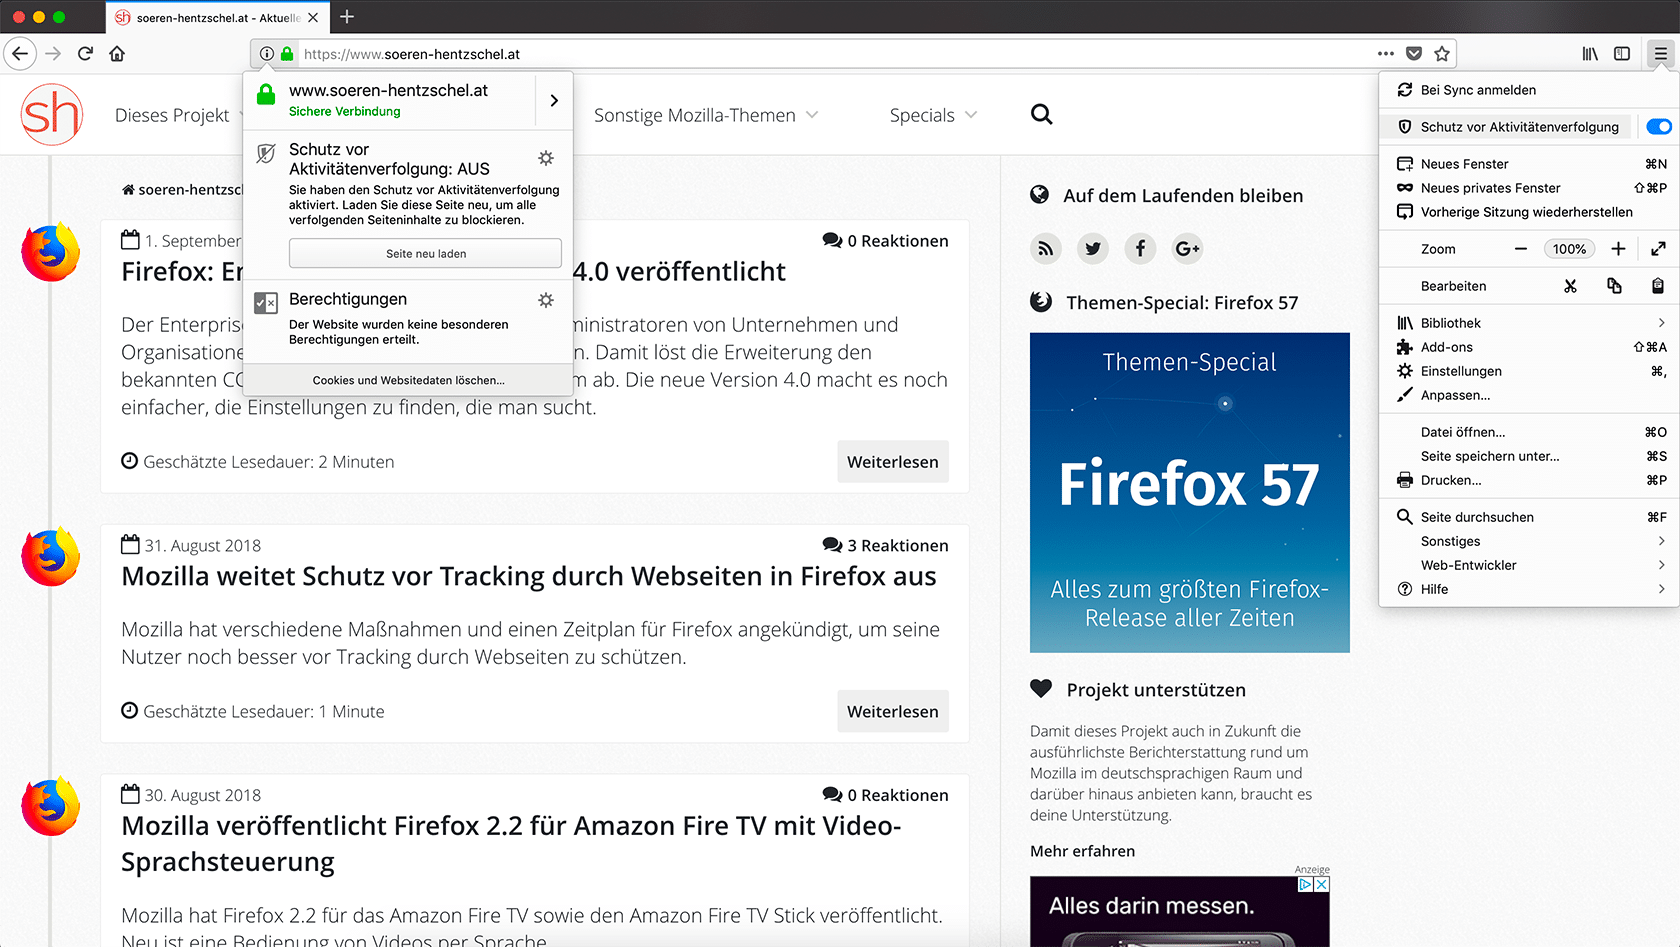Close the advertisement via X icon
Screen dimensions: 1680x947
tap(1322, 885)
